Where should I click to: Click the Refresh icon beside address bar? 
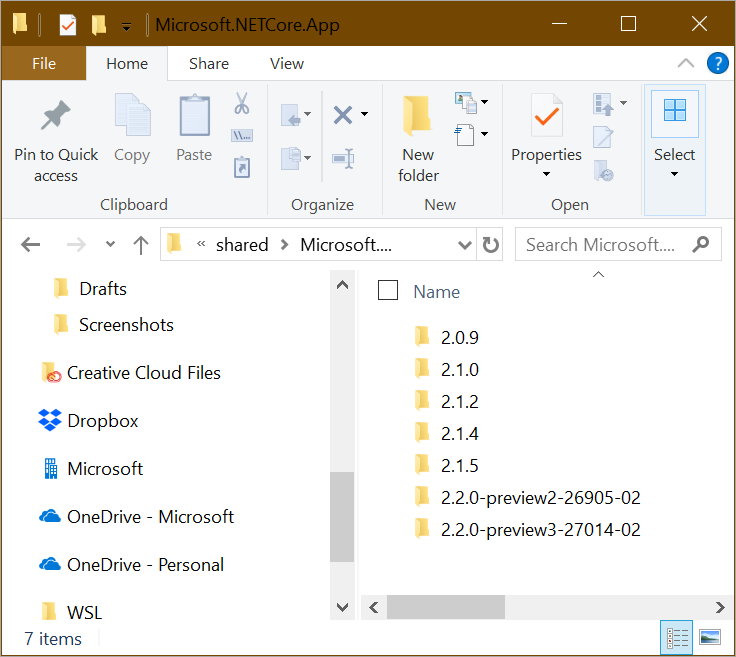click(491, 244)
